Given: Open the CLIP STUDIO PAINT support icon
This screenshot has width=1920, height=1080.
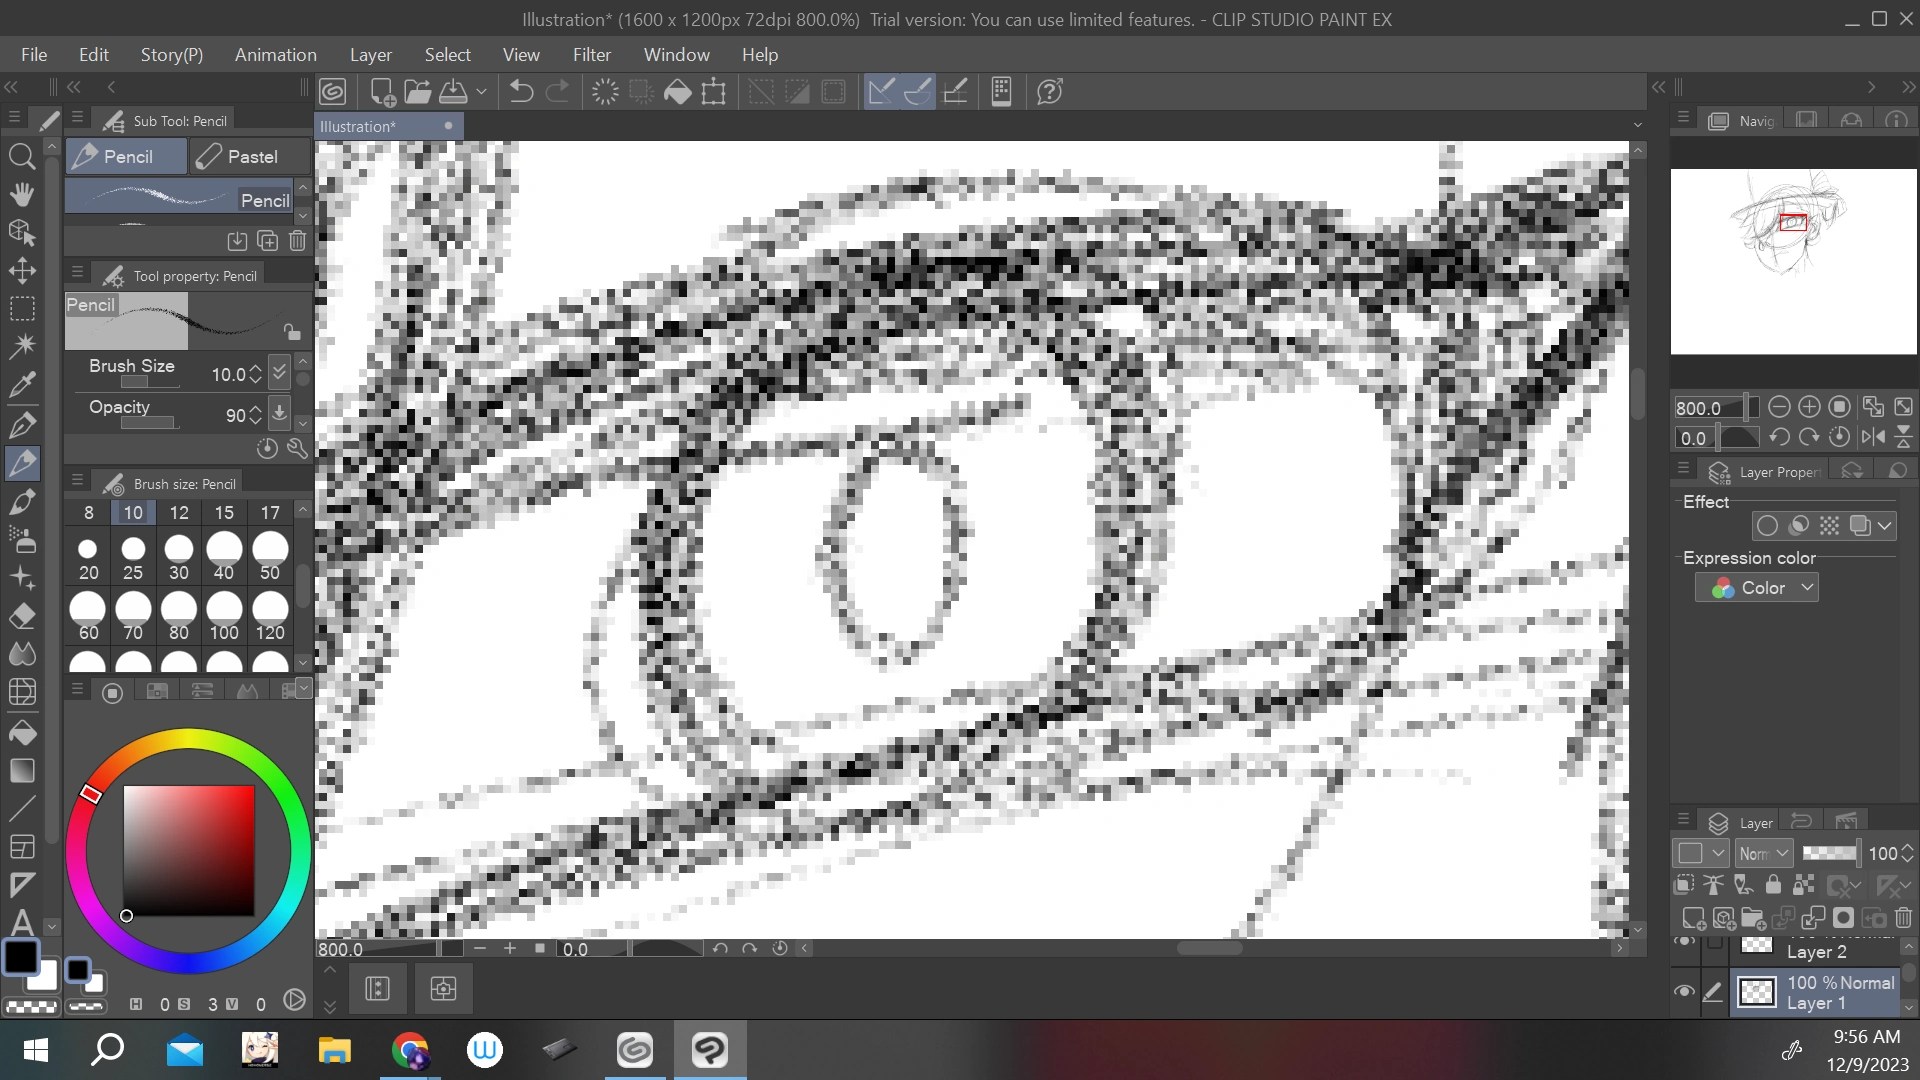Looking at the screenshot, I should pyautogui.click(x=1049, y=91).
